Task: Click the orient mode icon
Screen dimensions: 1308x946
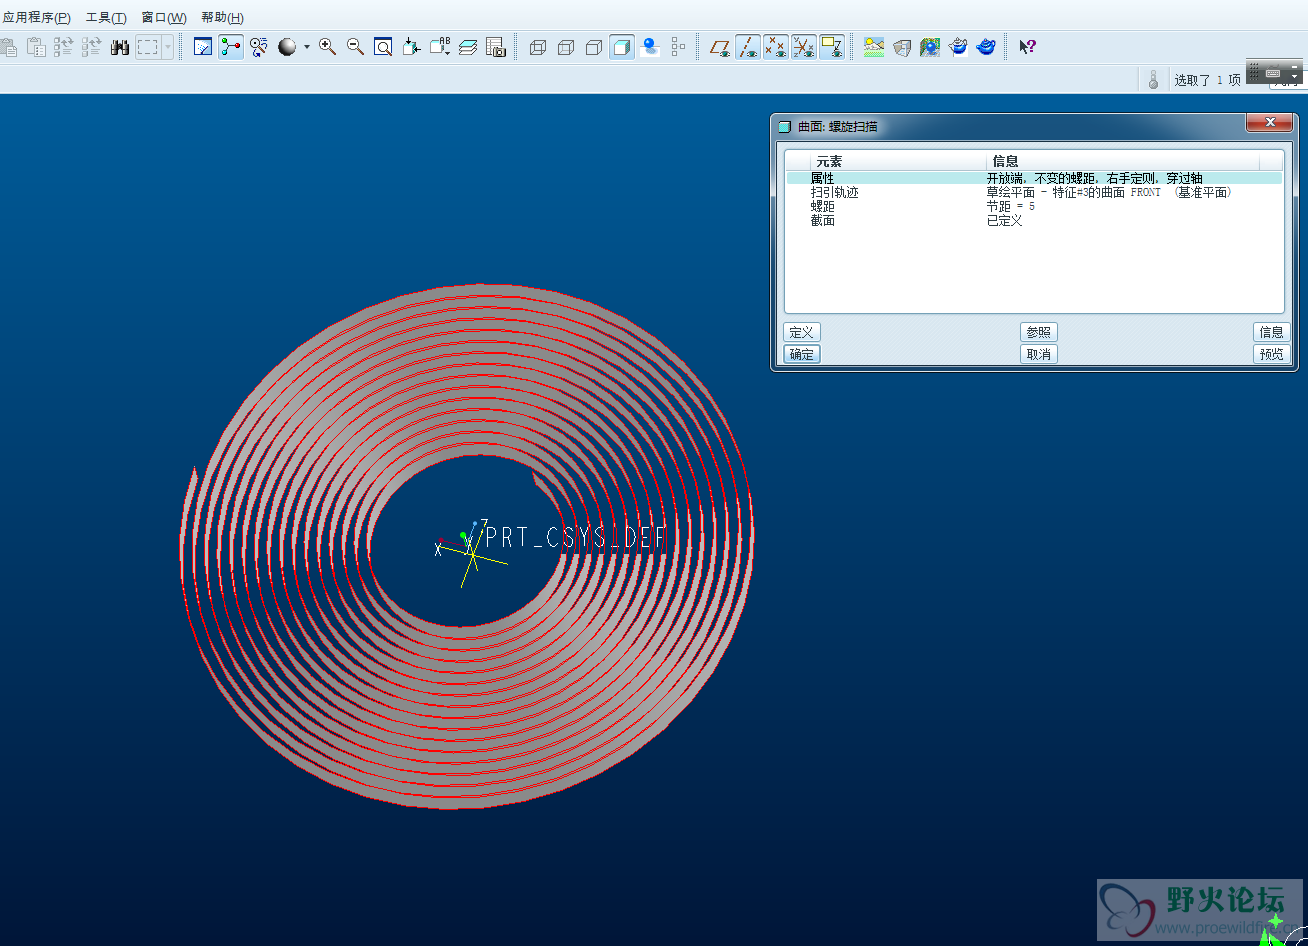Action: [x=259, y=47]
